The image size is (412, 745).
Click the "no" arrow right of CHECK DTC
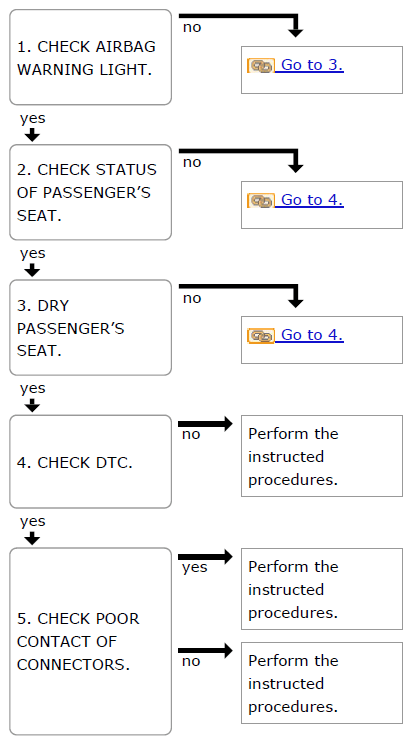[x=205, y=424]
